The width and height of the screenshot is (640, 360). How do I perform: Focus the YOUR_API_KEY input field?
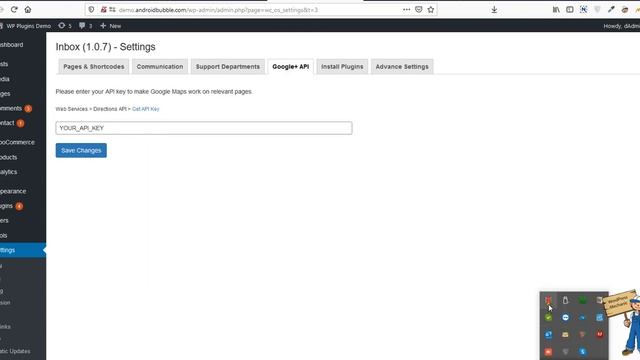pos(204,128)
